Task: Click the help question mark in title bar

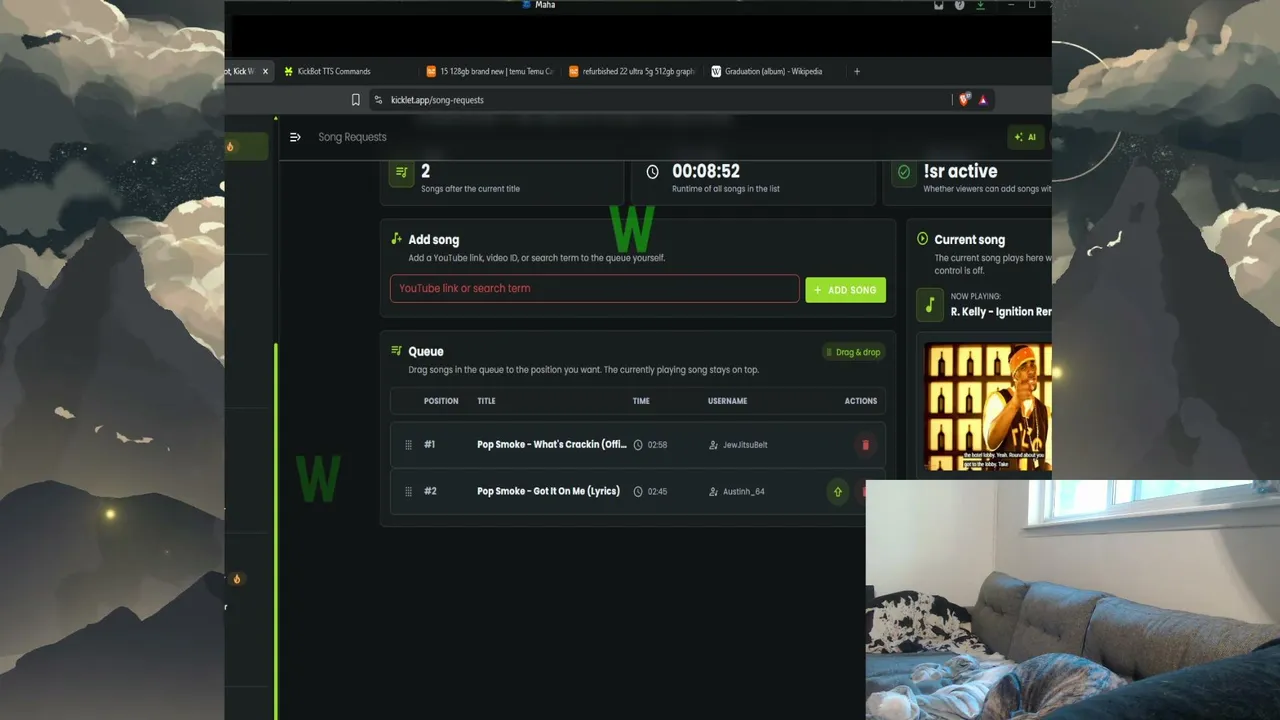Action: click(x=959, y=5)
